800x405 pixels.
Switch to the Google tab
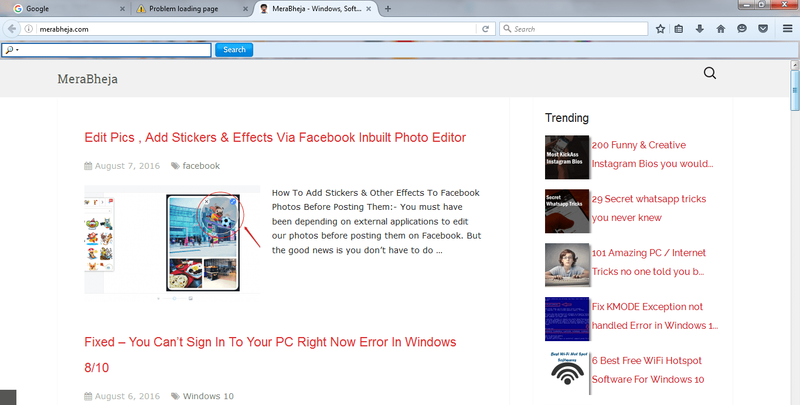(x=66, y=9)
